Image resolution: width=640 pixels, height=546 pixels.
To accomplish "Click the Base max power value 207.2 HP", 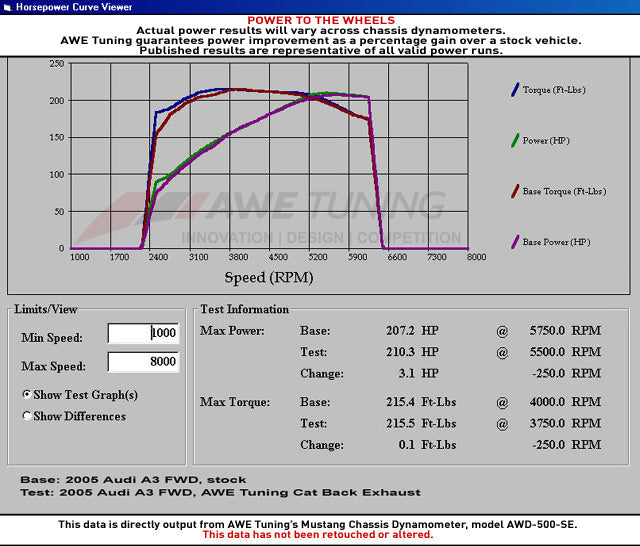I will pos(407,331).
